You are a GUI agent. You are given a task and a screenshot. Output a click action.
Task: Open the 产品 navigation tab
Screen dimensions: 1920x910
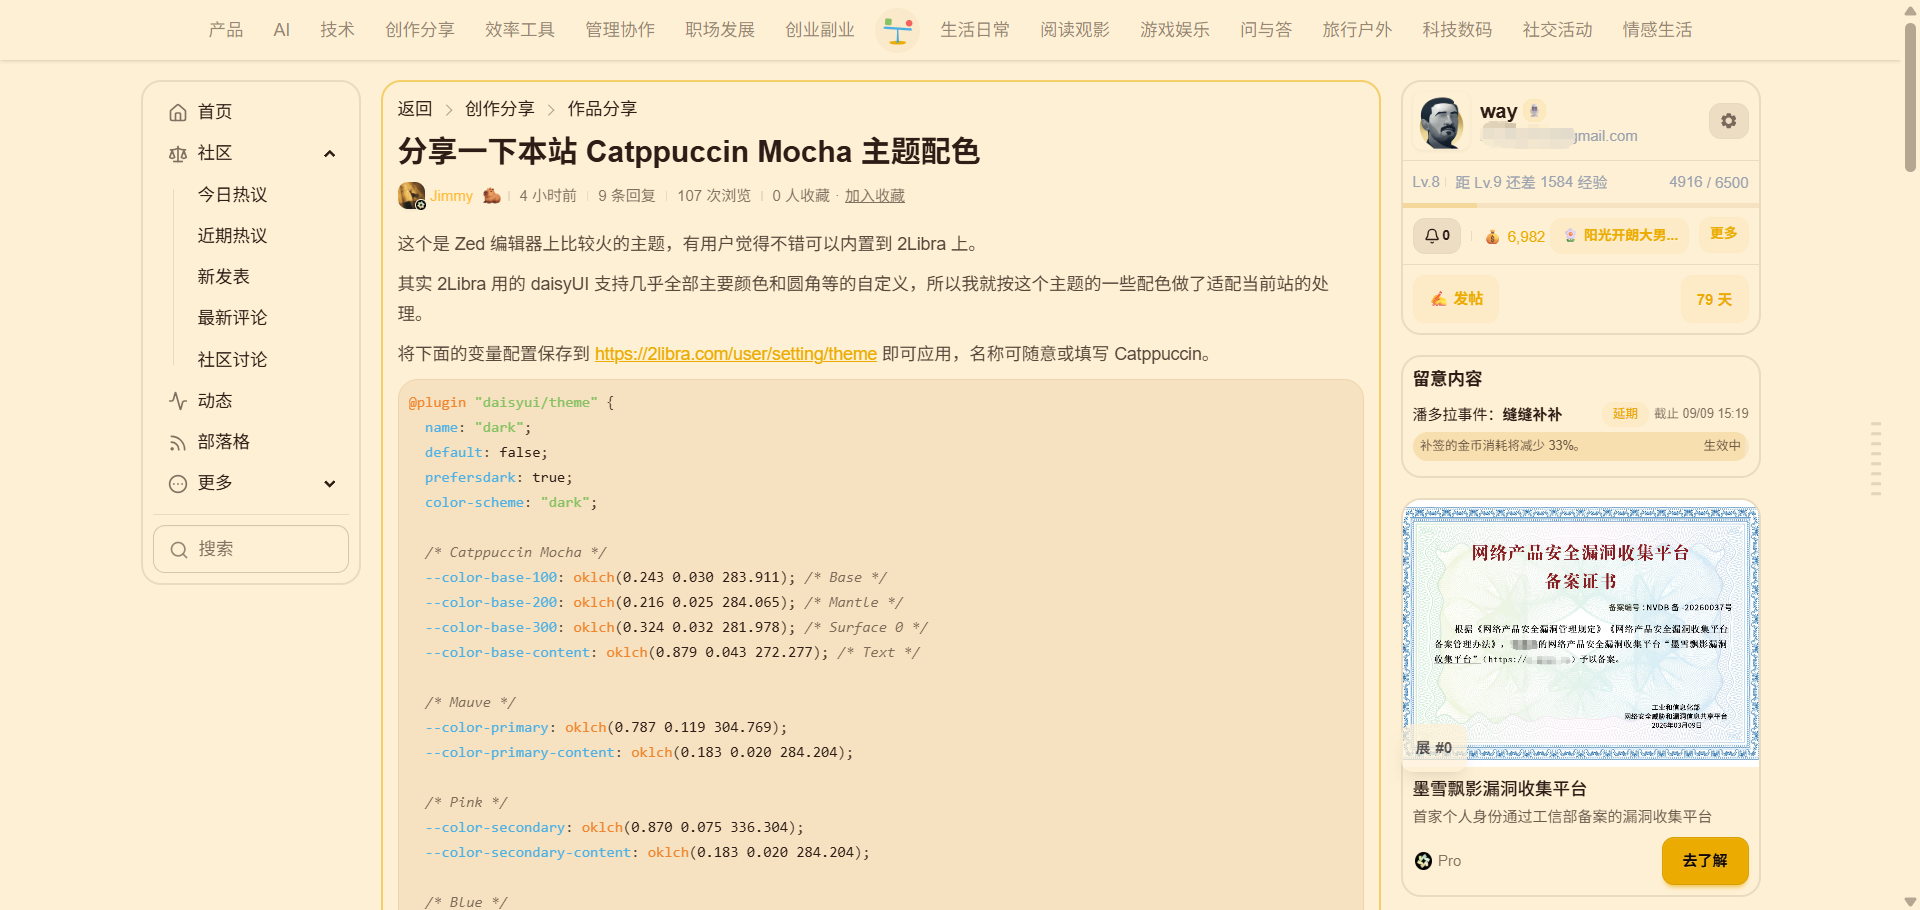pos(226,30)
